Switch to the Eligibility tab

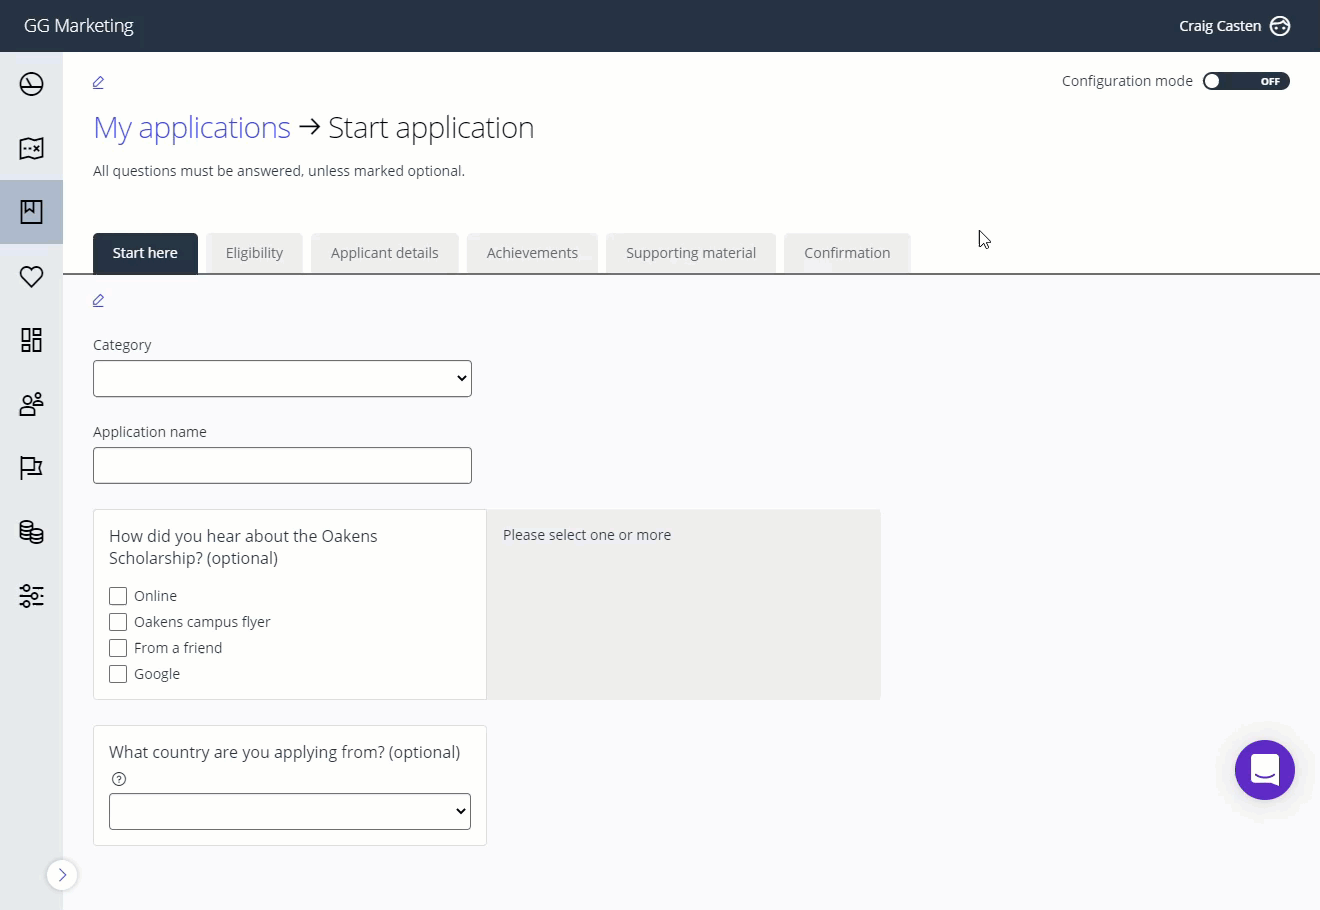point(254,252)
